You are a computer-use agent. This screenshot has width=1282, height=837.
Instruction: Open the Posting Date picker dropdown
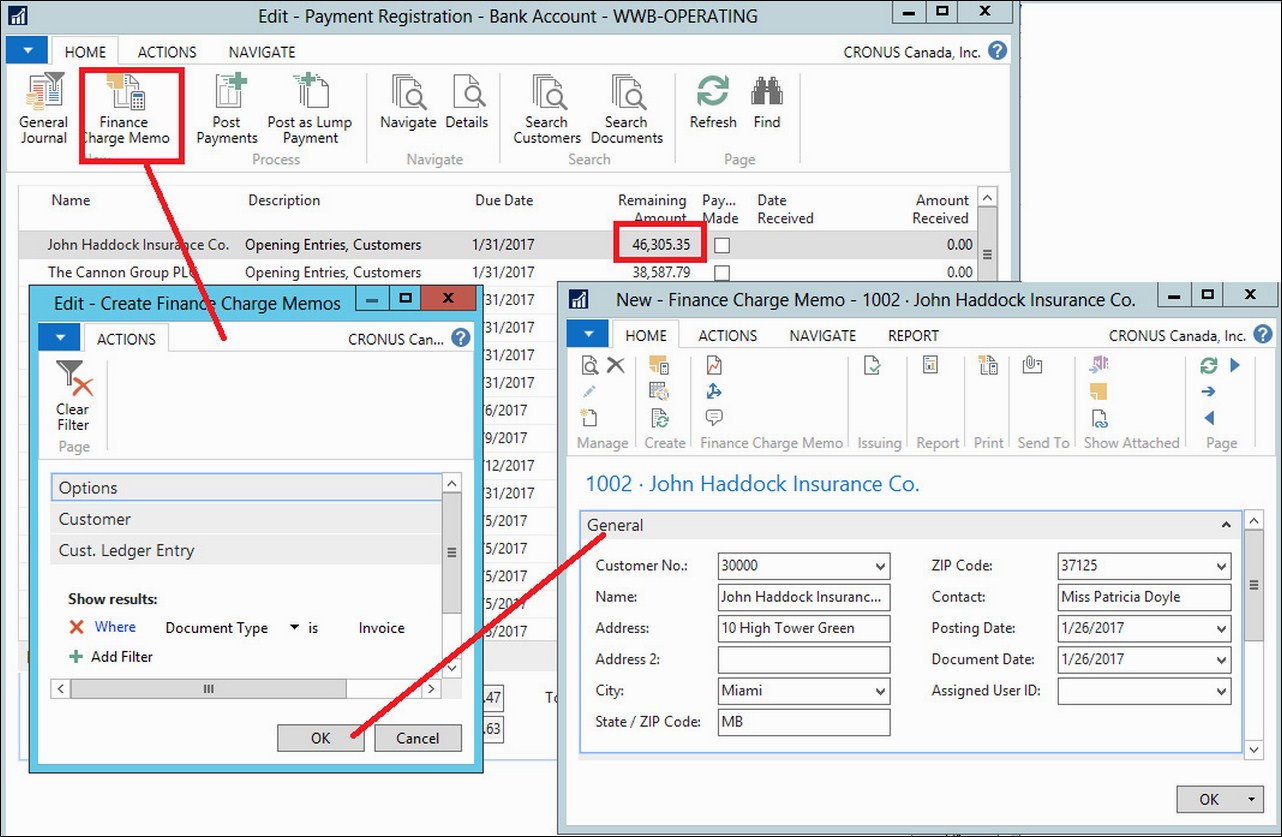(1221, 629)
